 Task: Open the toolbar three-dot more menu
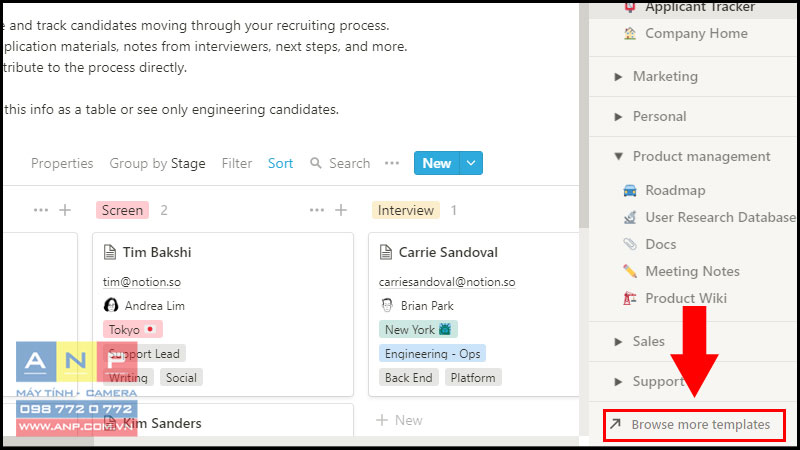392,163
